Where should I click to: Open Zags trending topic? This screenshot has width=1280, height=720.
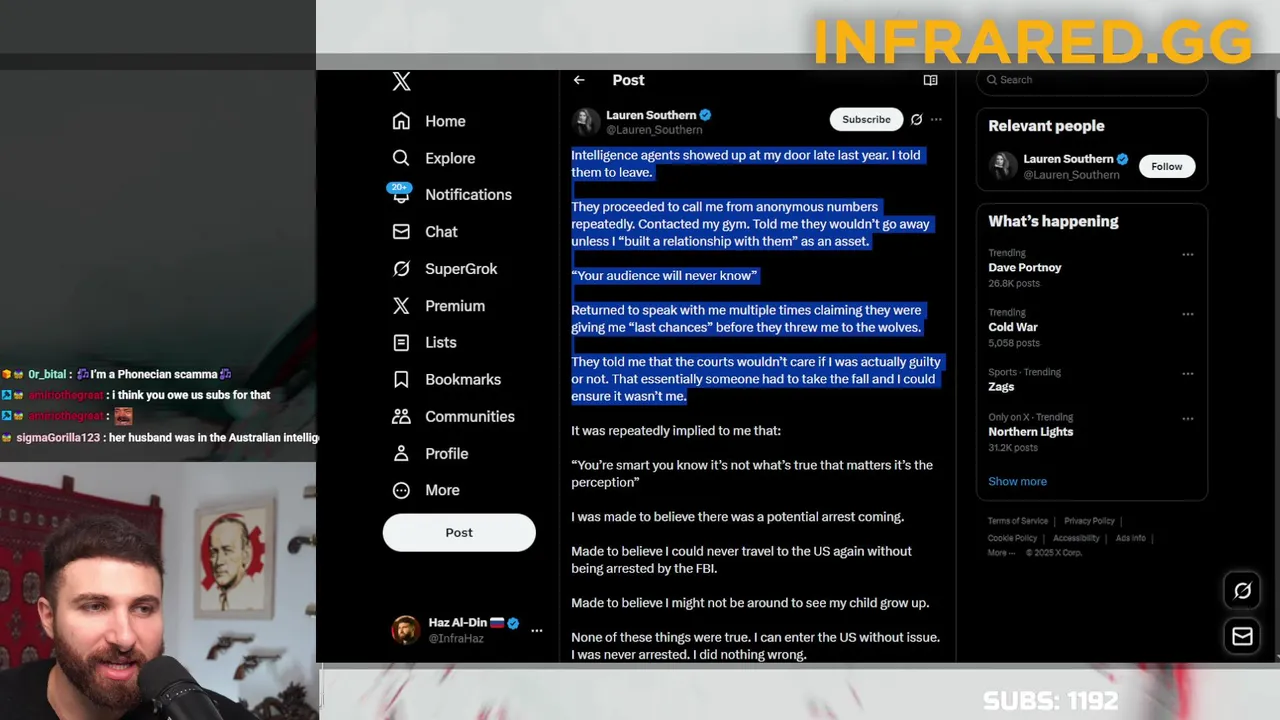point(1001,386)
